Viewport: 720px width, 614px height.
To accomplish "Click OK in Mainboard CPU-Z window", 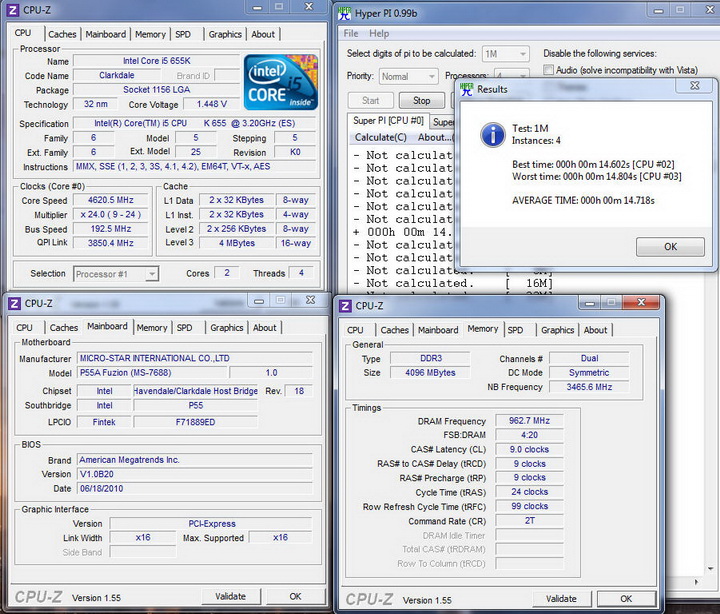I will click(295, 597).
